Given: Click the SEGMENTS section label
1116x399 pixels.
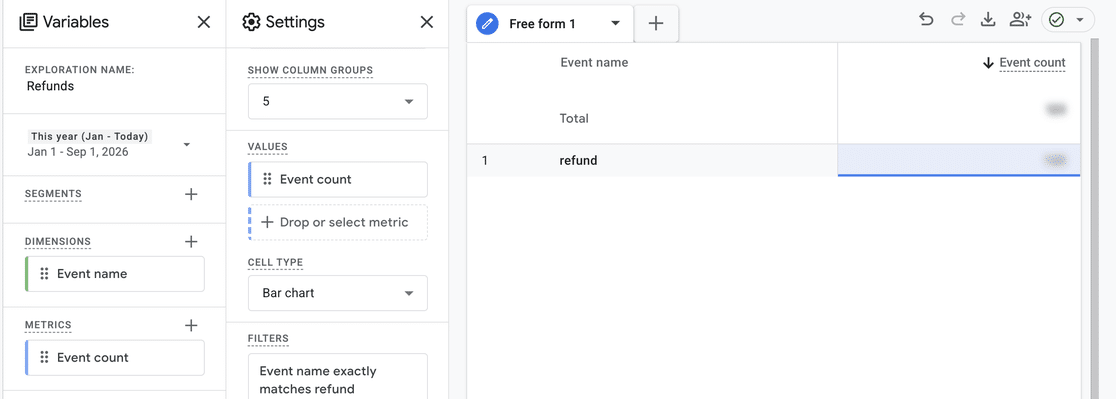Looking at the screenshot, I should coord(53,193).
